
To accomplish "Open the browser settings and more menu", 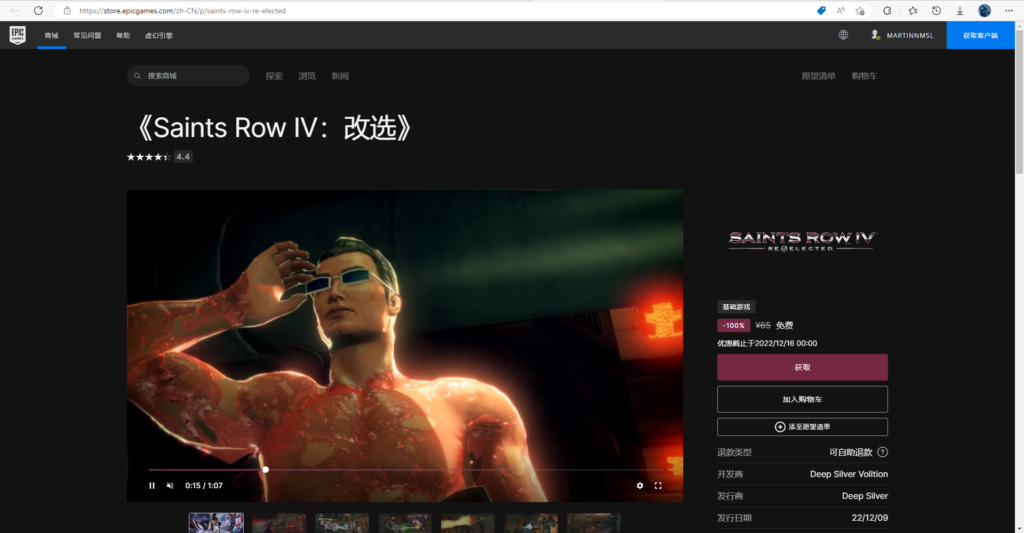I will (1009, 10).
